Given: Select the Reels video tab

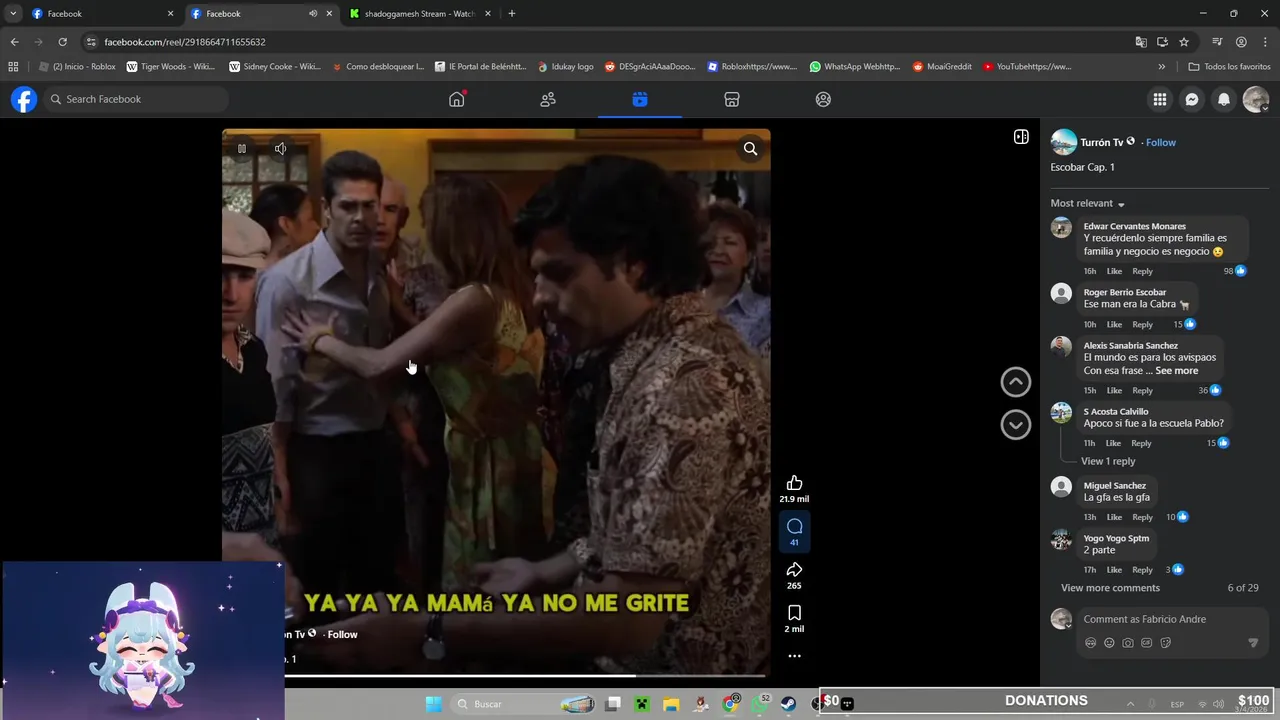Looking at the screenshot, I should point(640,99).
